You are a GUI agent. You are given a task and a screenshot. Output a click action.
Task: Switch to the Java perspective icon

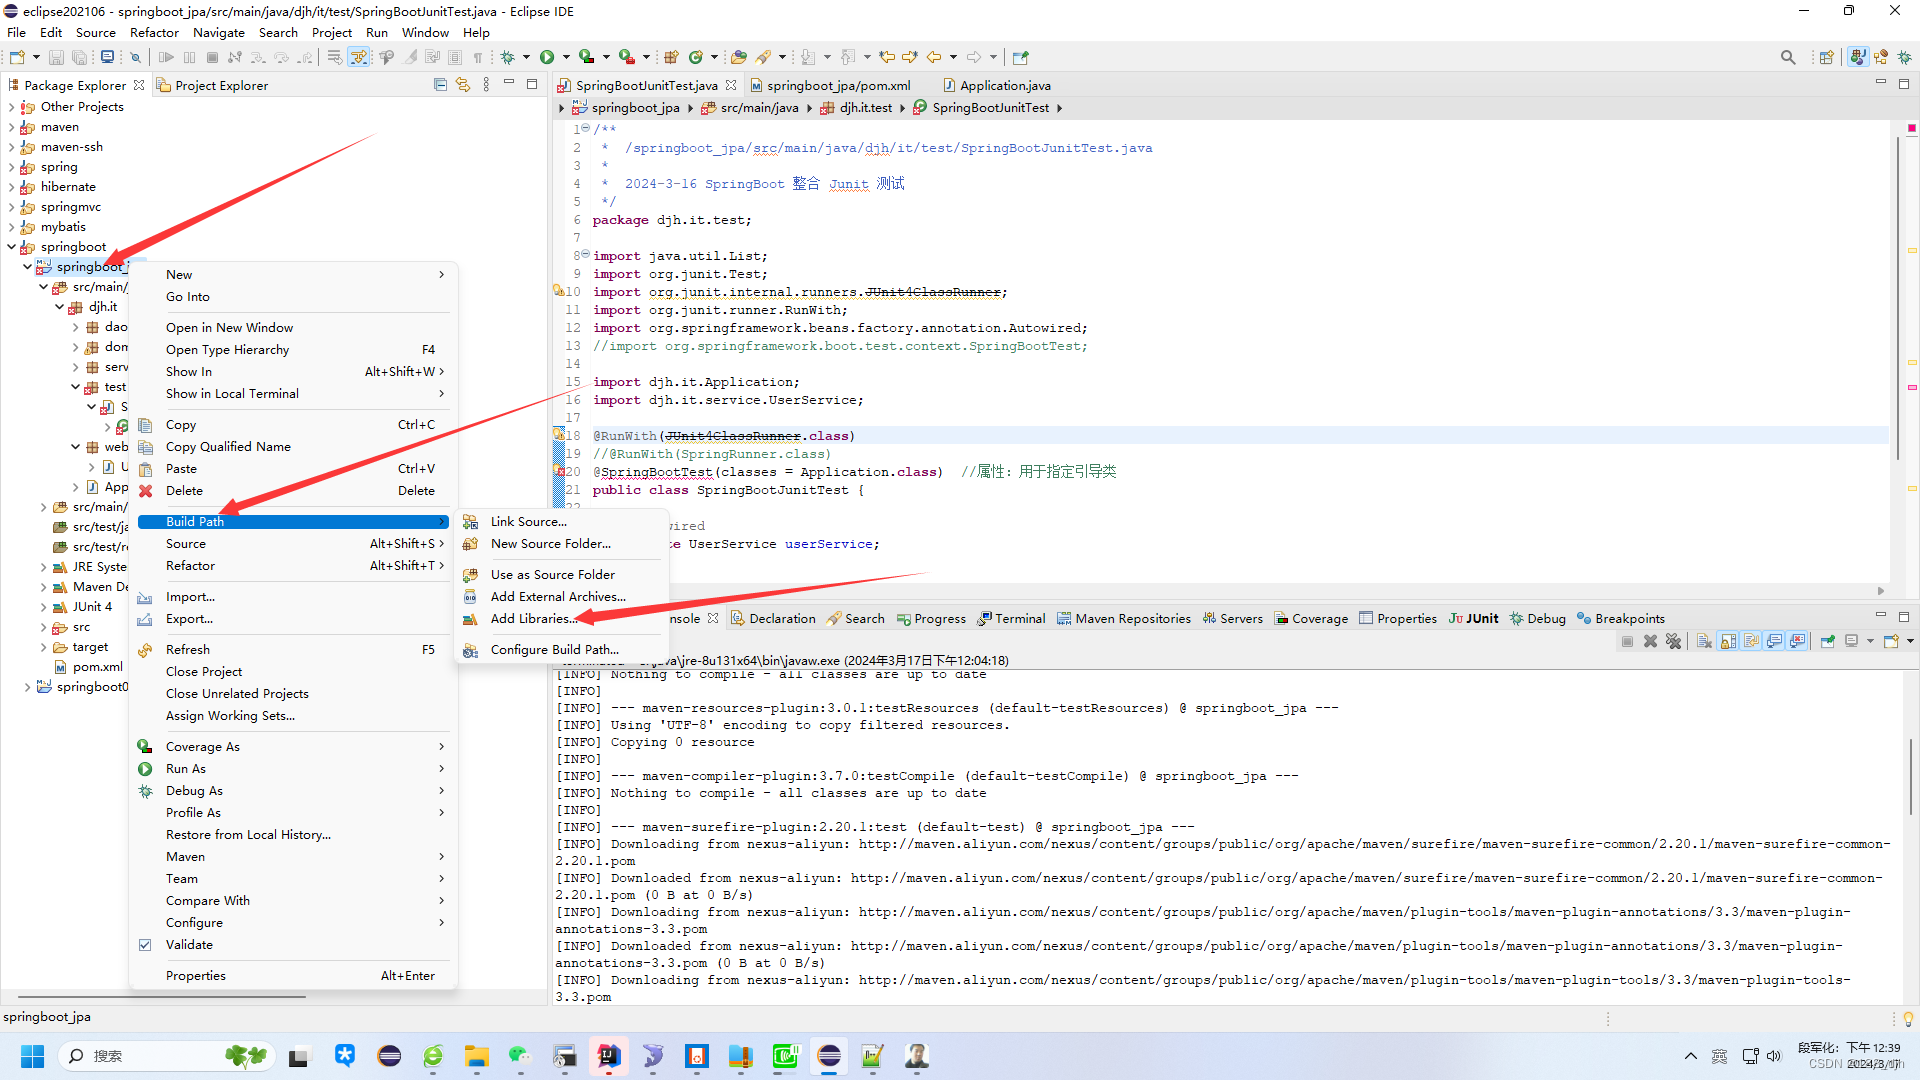pyautogui.click(x=1858, y=57)
